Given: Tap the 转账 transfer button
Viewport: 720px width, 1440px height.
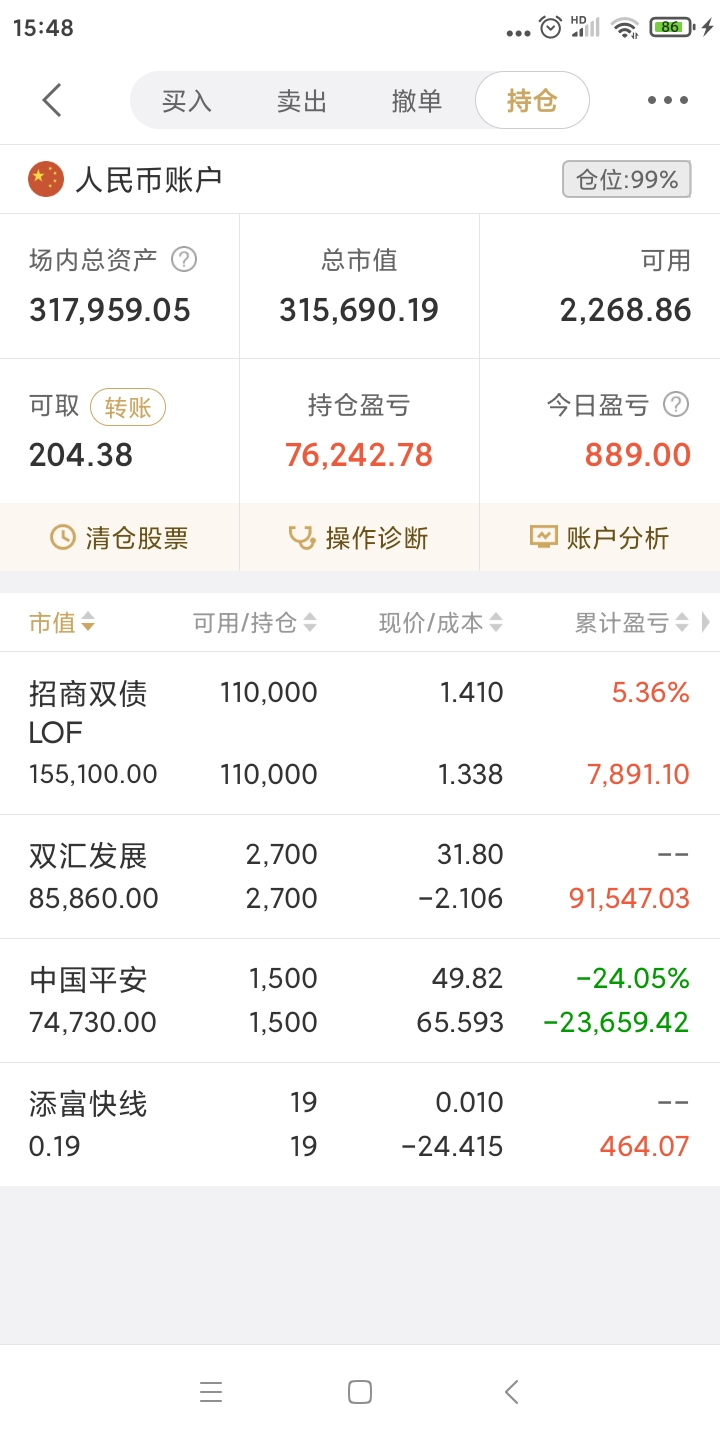Looking at the screenshot, I should click(x=128, y=407).
